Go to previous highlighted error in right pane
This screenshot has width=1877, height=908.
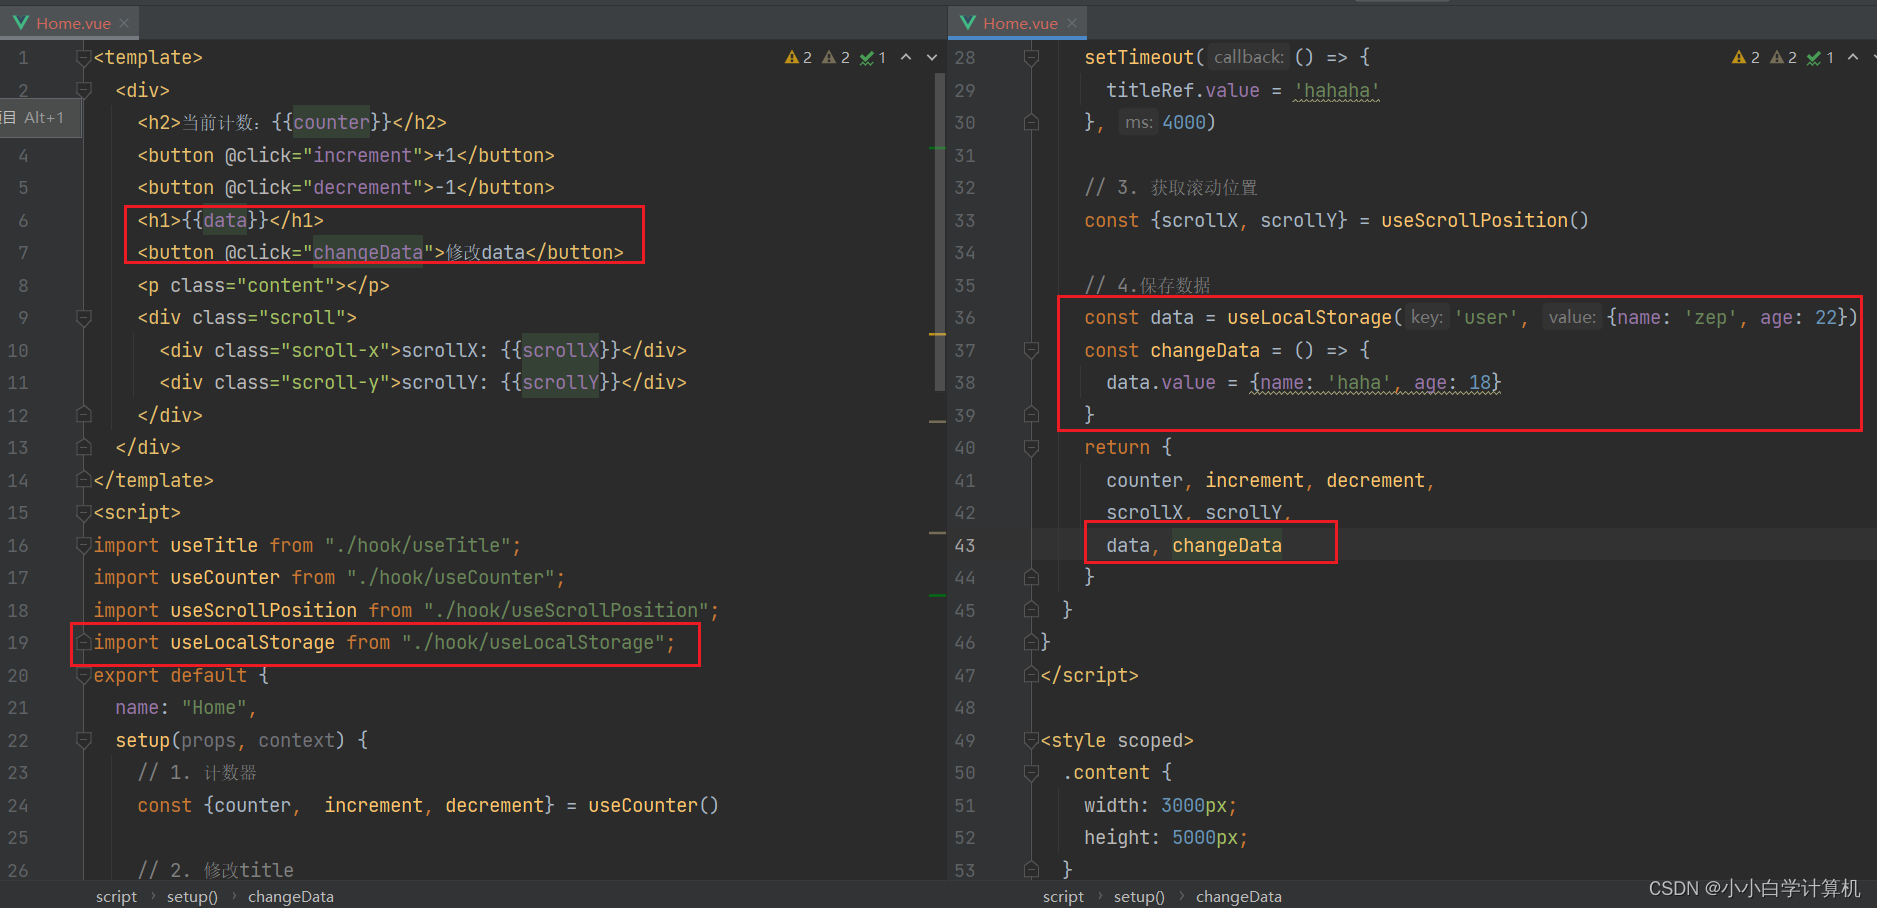click(x=1853, y=57)
